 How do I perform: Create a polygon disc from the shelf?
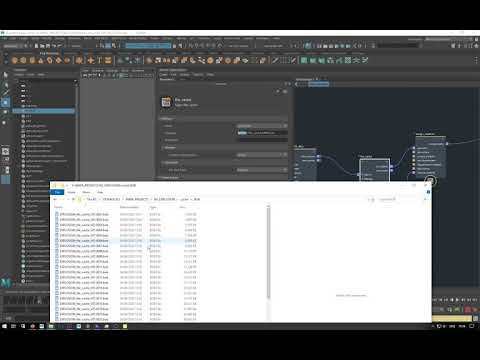[x=67, y=60]
